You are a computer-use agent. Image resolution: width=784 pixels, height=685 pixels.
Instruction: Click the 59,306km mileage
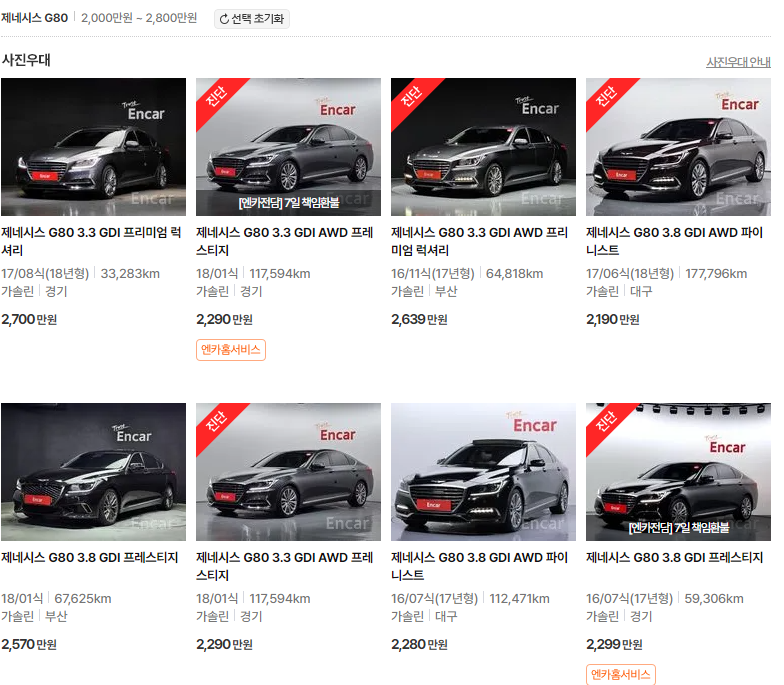pos(714,599)
